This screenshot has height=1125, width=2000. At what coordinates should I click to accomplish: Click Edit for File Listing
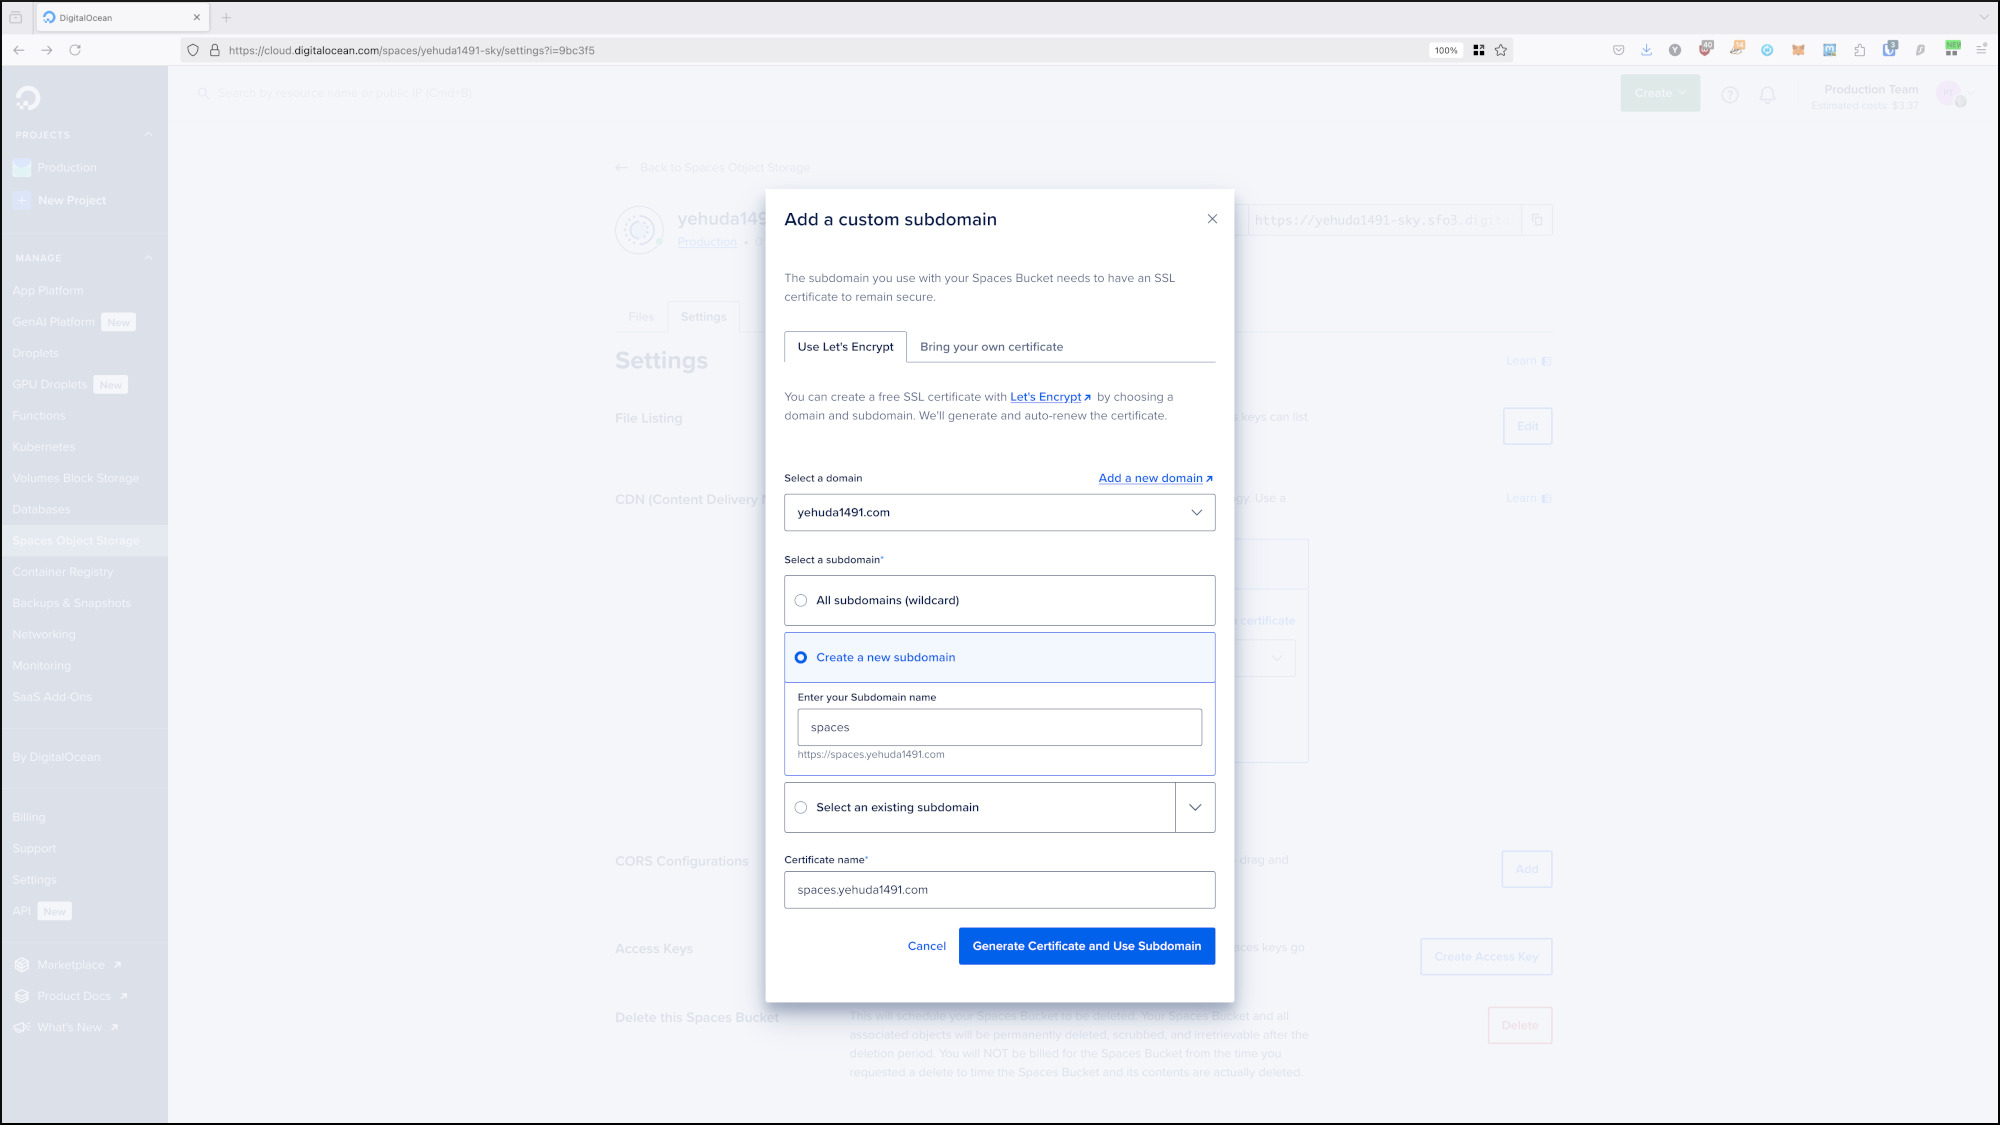click(1527, 426)
